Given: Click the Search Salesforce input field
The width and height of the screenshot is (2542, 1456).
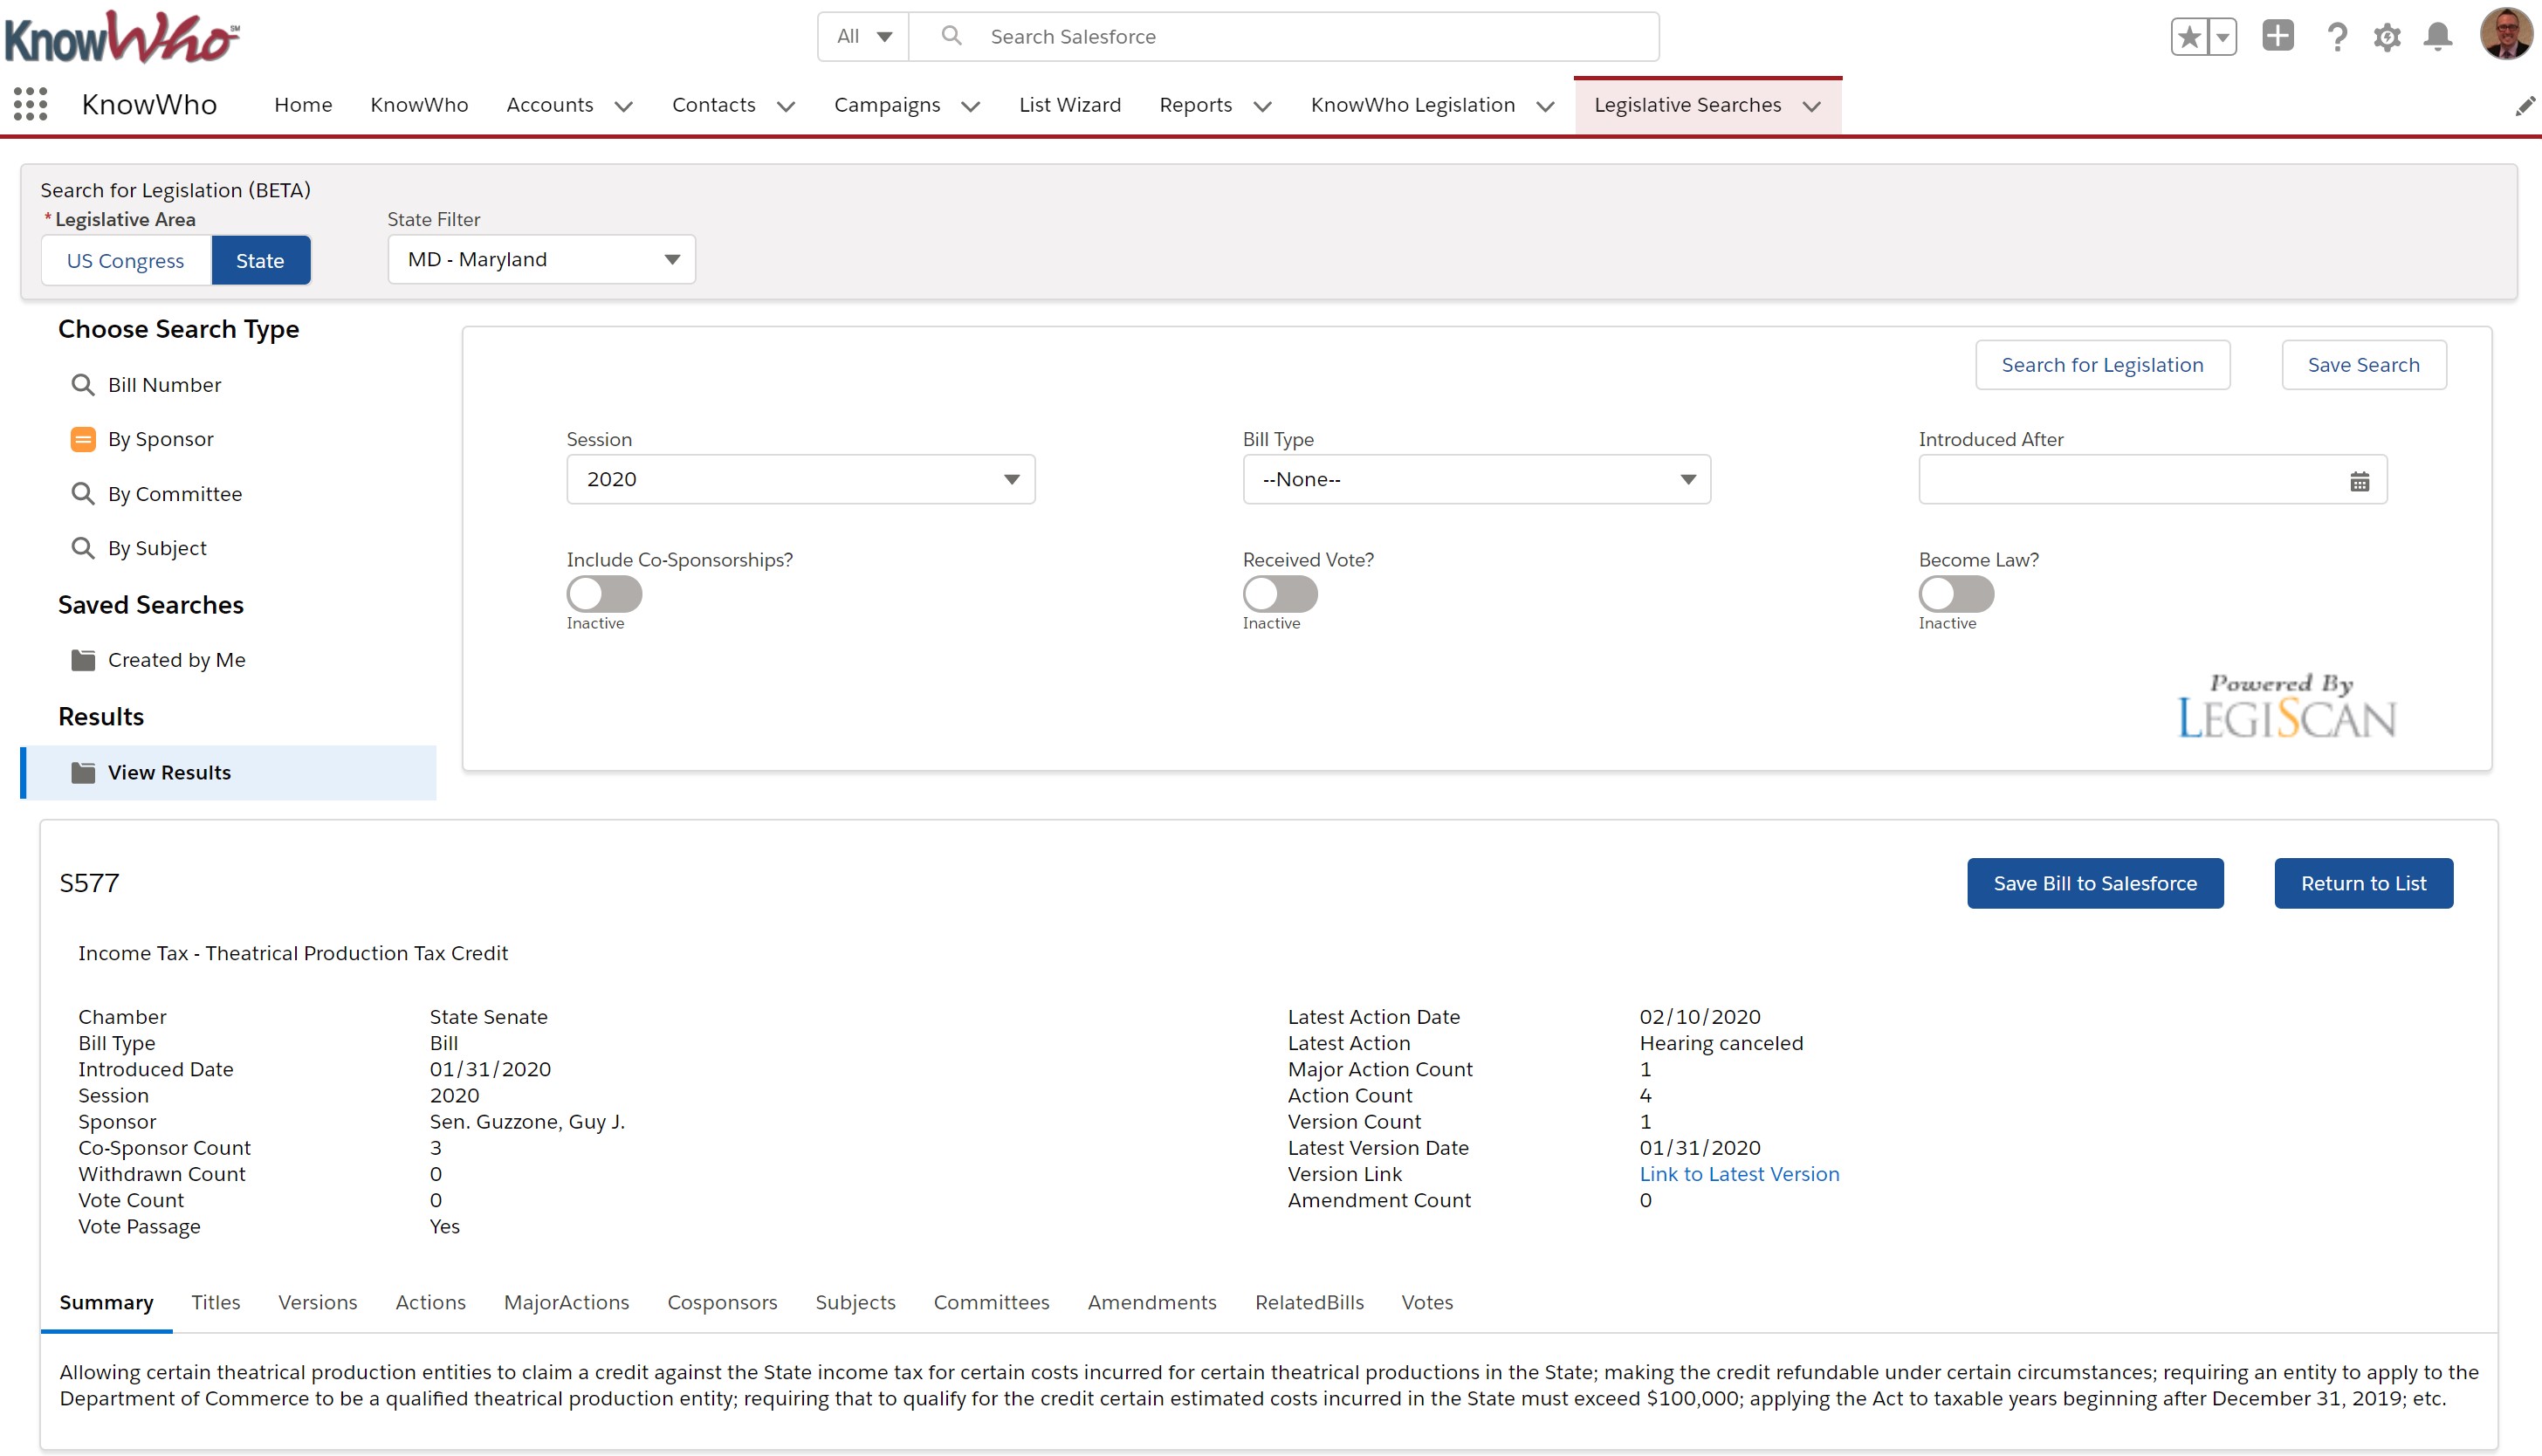Looking at the screenshot, I should [1300, 37].
